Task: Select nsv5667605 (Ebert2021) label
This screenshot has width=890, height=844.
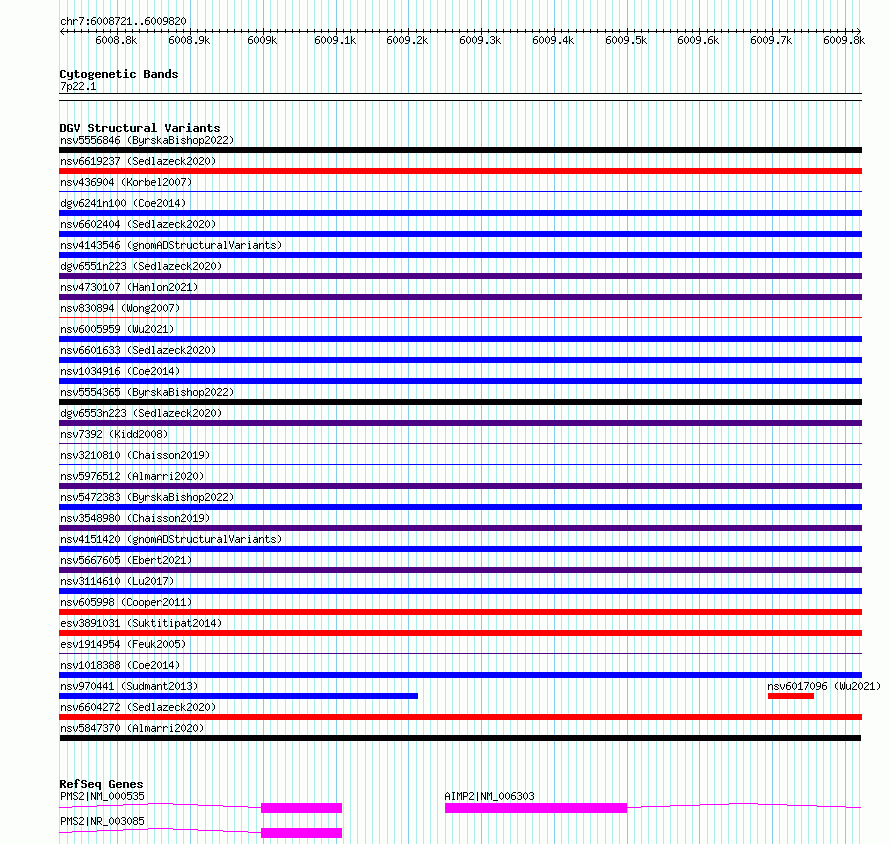Action: coord(126,560)
